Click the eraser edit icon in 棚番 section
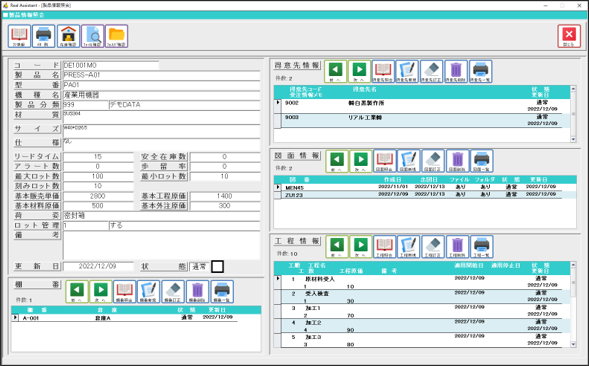Image resolution: width=589 pixels, height=366 pixels. point(173,292)
